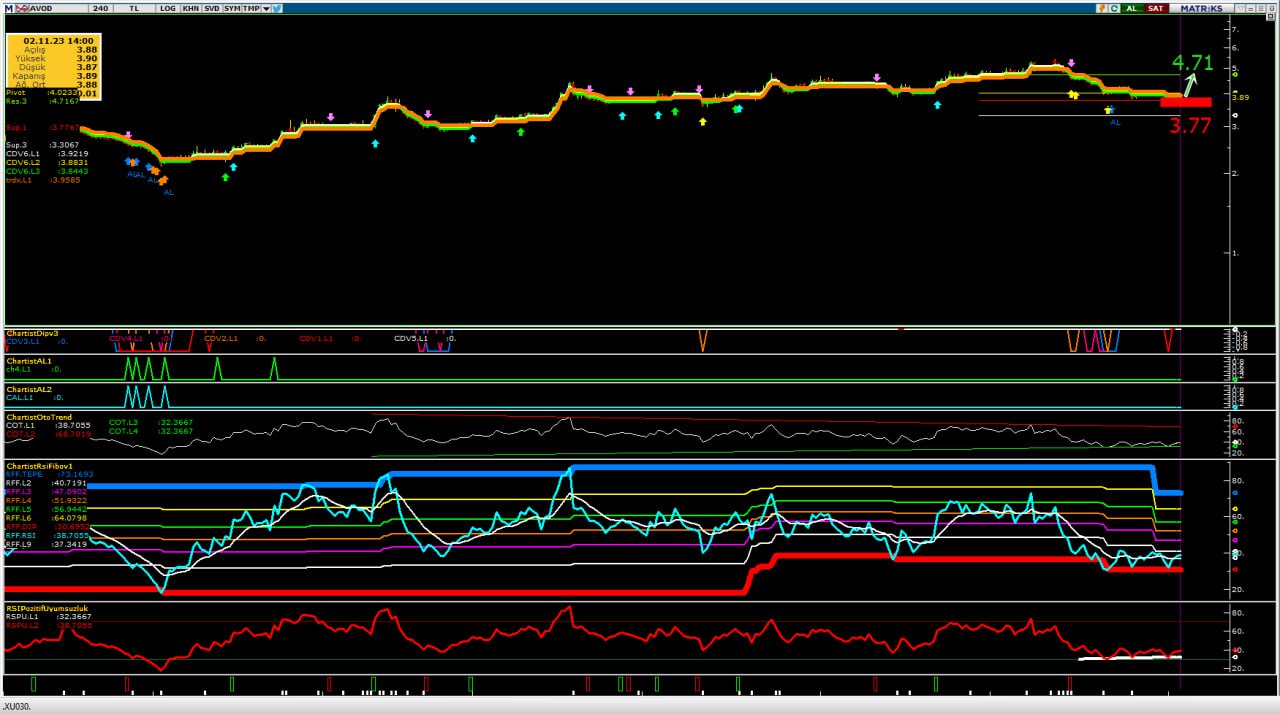
Task: Click the orange lightning bolt icon
Action: click(x=1102, y=8)
